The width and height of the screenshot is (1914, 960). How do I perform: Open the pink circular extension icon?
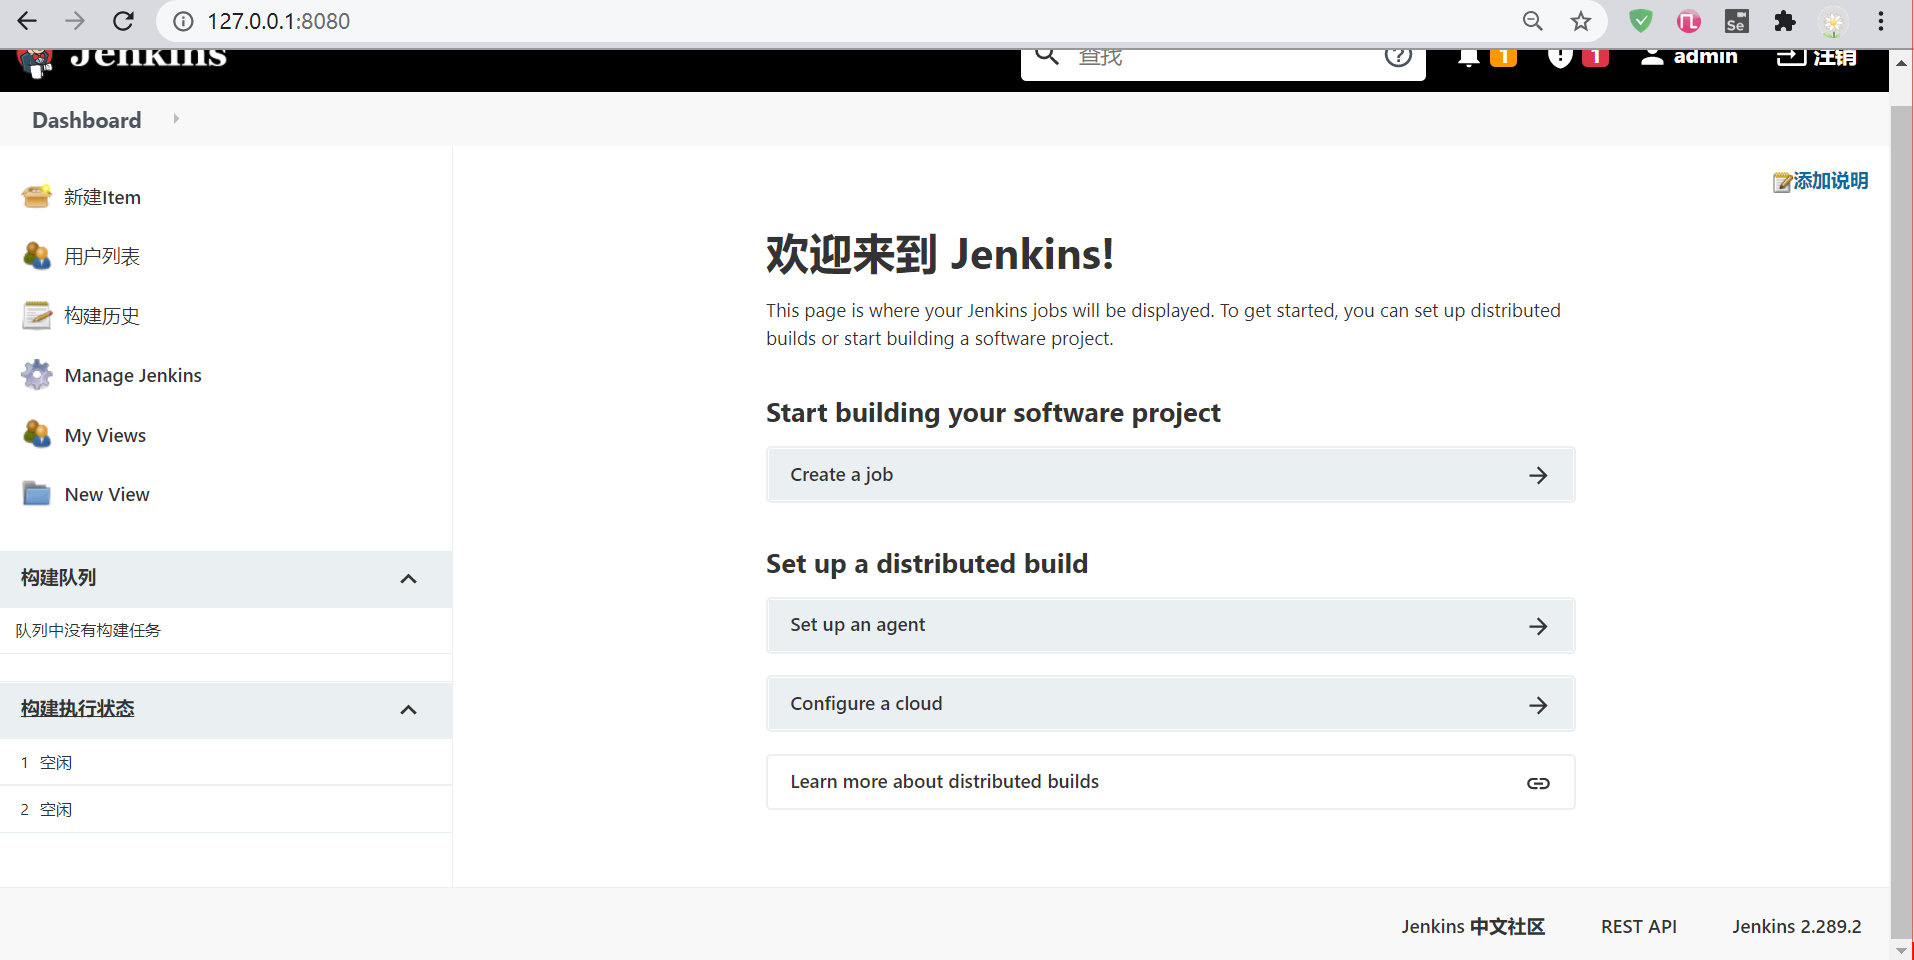pos(1688,21)
